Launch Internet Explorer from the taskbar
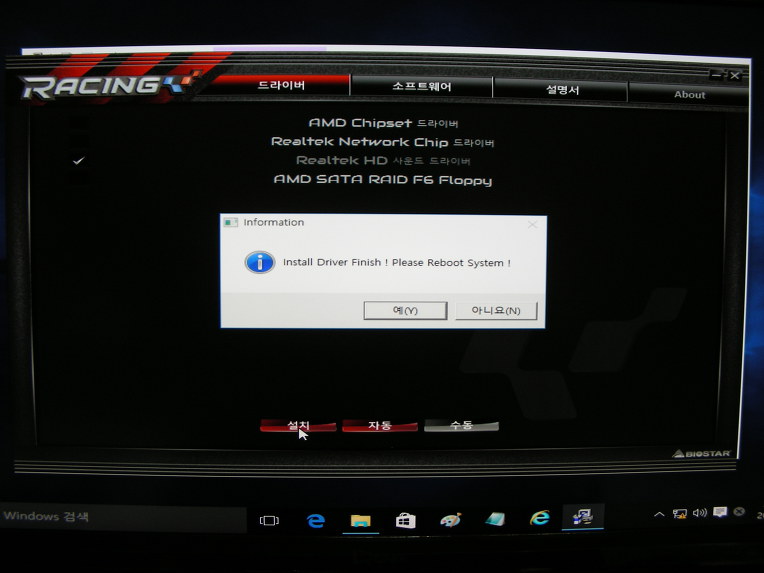Screen dimensions: 764x573 539,517
